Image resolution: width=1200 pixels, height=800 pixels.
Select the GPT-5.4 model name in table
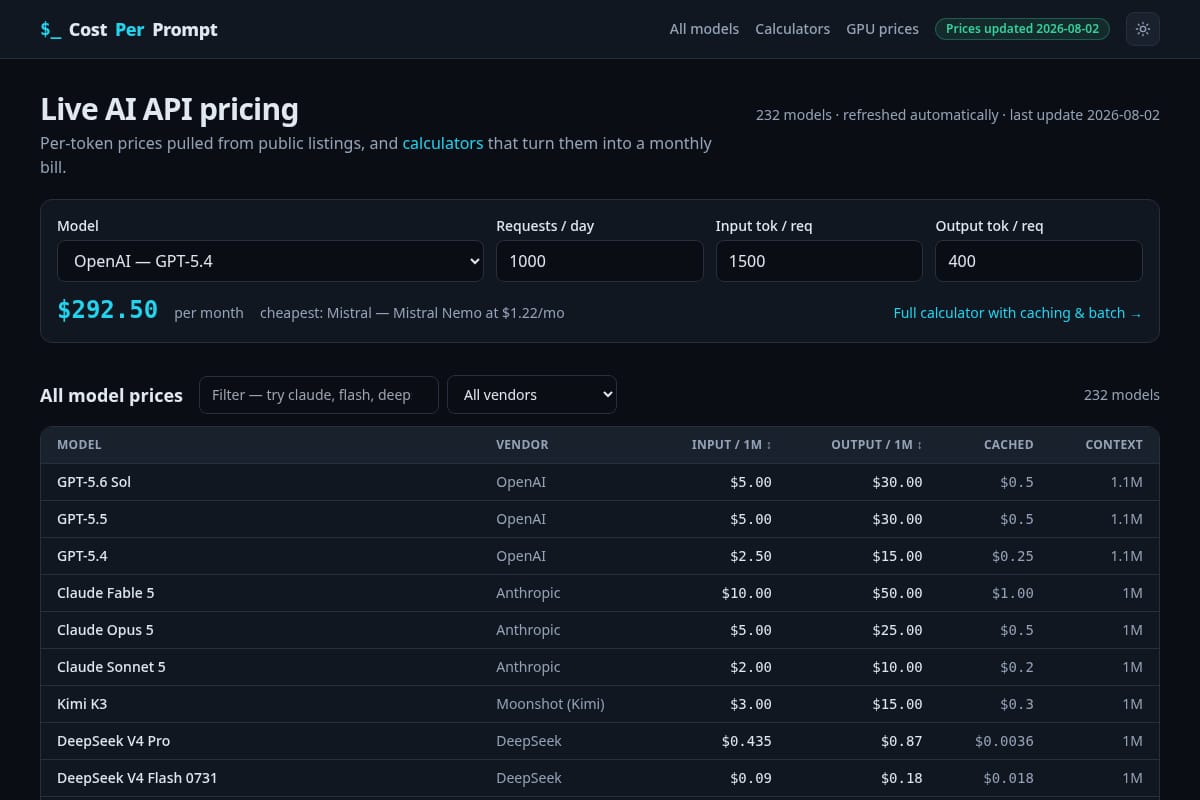[82, 556]
